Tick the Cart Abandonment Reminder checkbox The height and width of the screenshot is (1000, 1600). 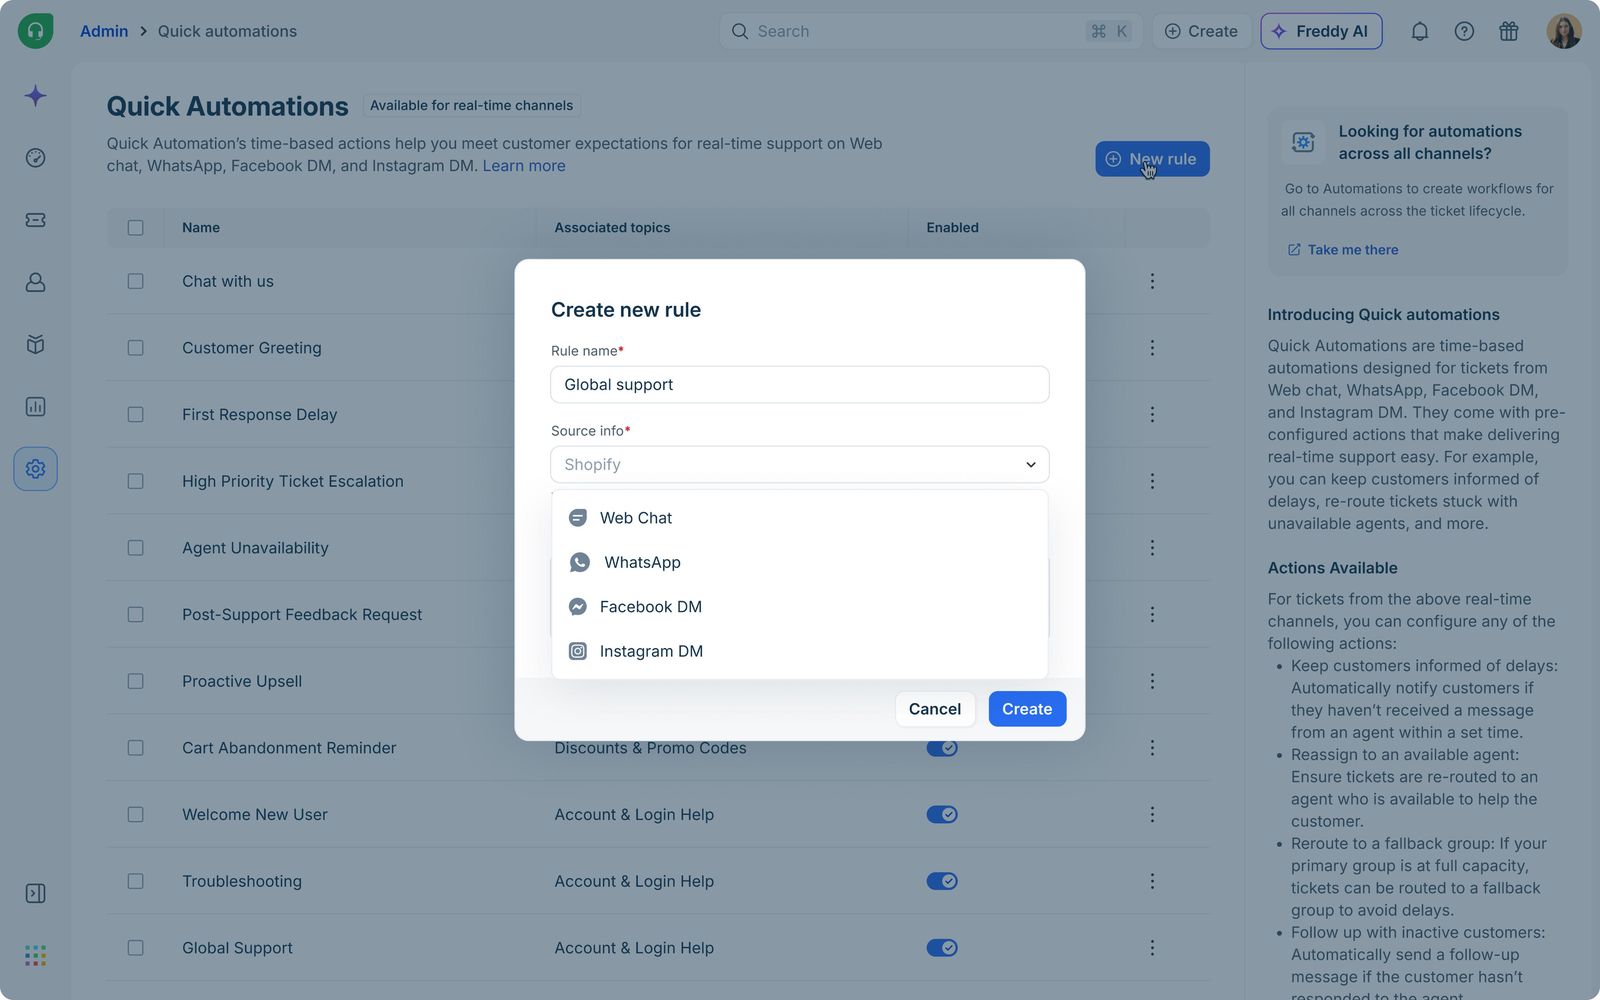click(x=135, y=748)
